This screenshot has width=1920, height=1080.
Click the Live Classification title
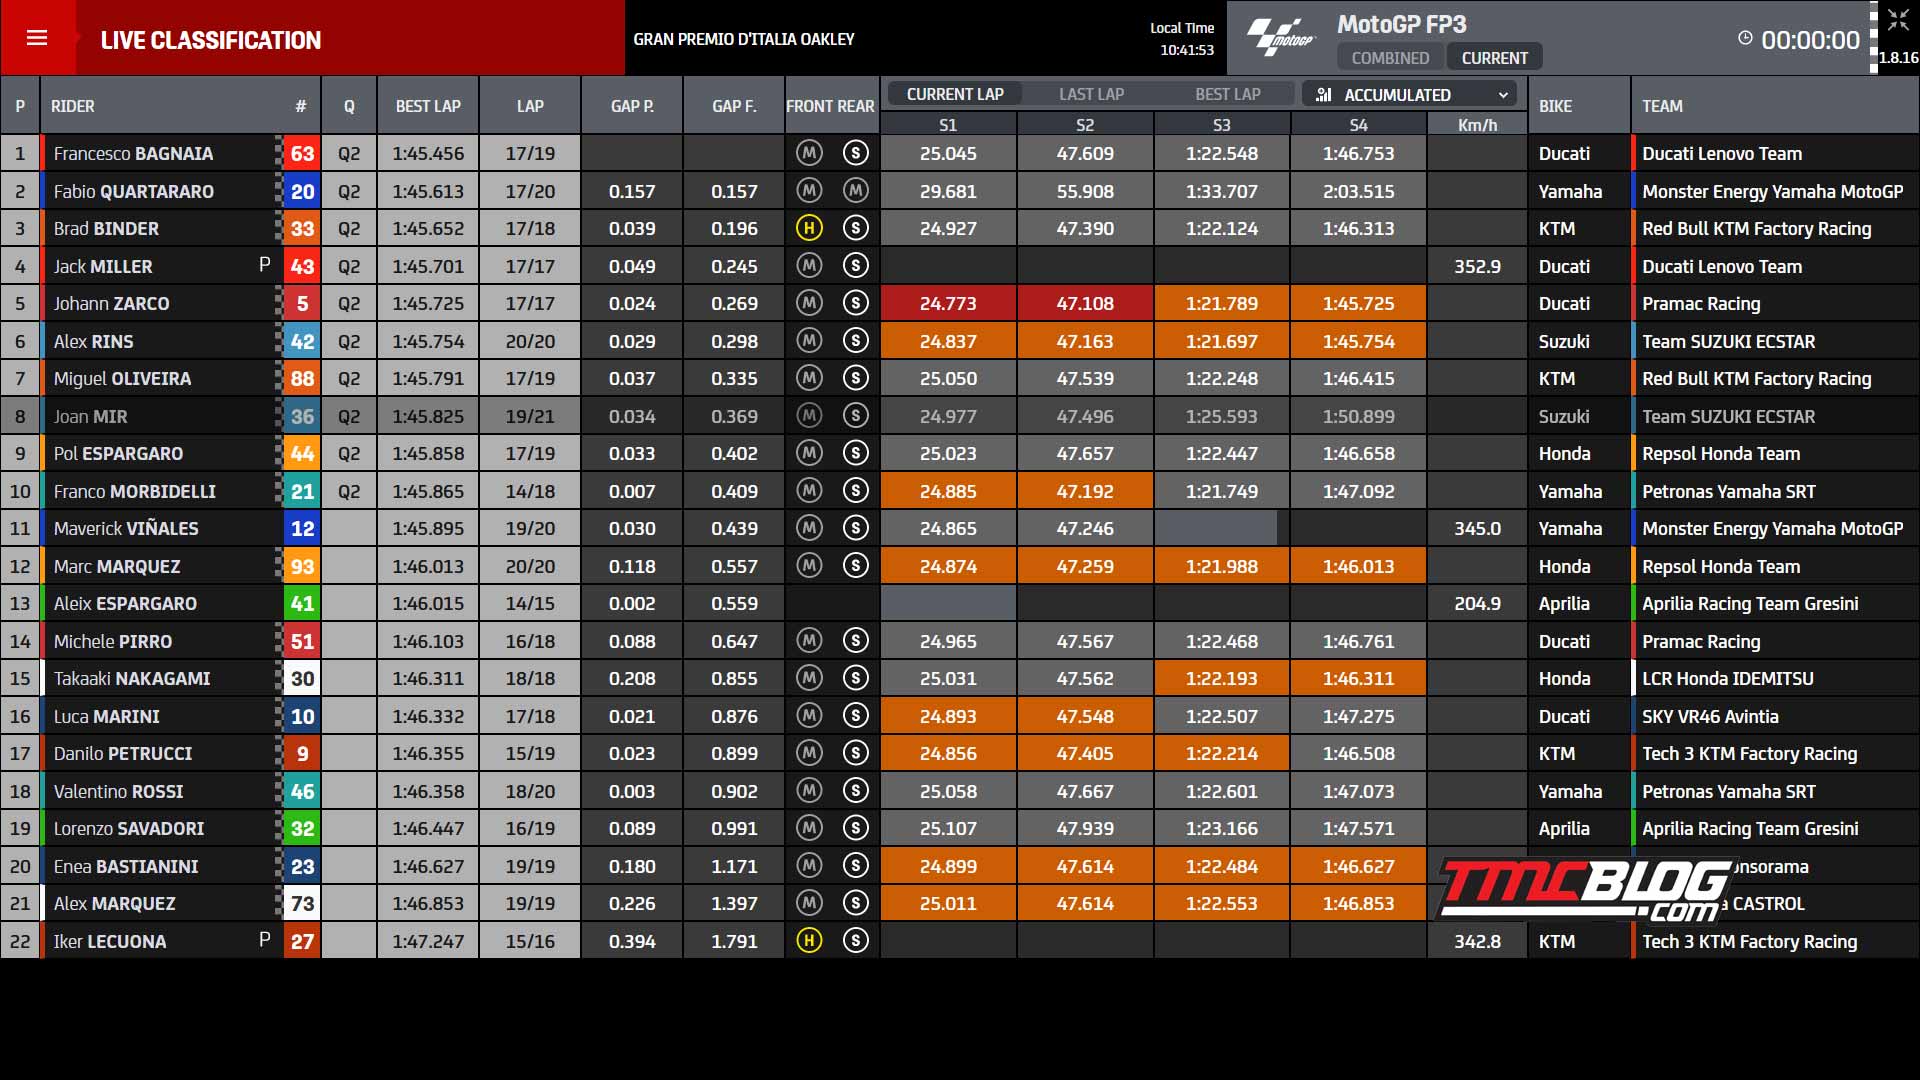[x=211, y=40]
